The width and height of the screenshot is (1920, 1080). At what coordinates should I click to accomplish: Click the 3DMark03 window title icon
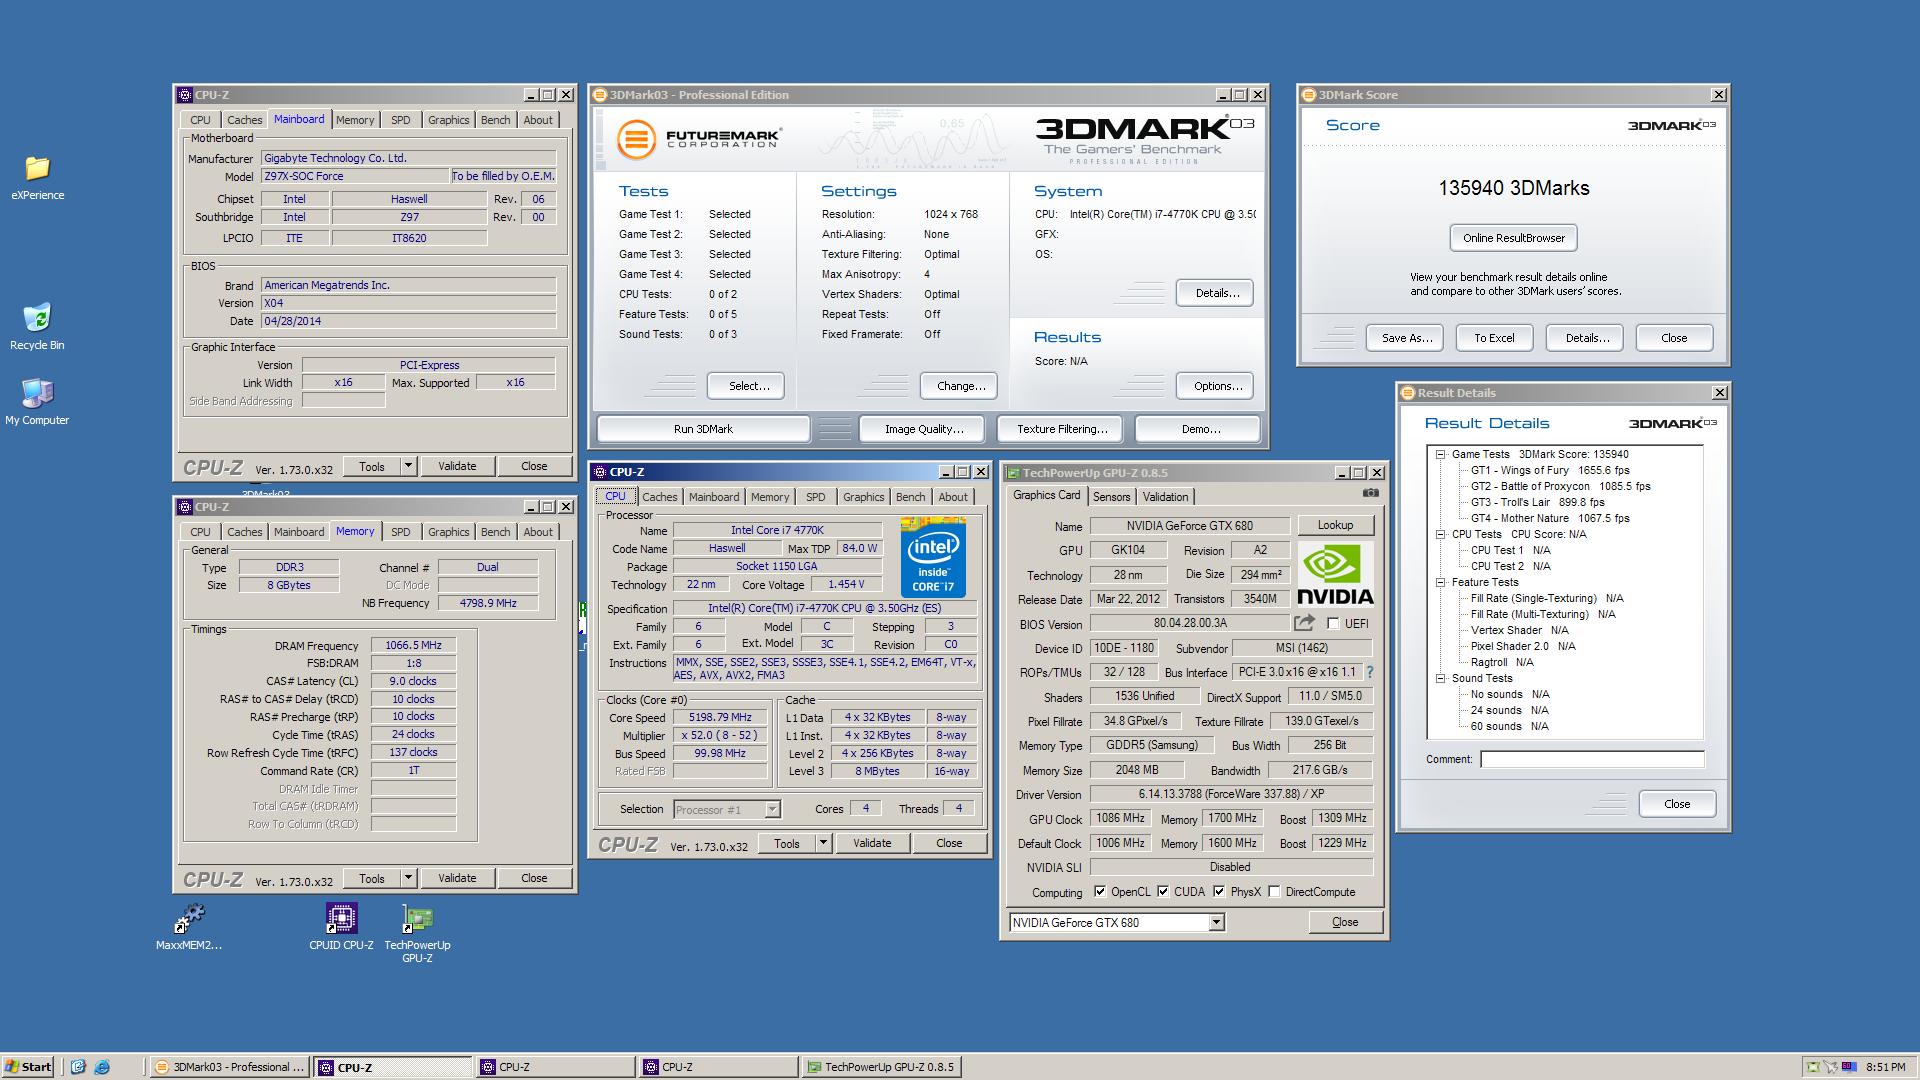(x=600, y=95)
